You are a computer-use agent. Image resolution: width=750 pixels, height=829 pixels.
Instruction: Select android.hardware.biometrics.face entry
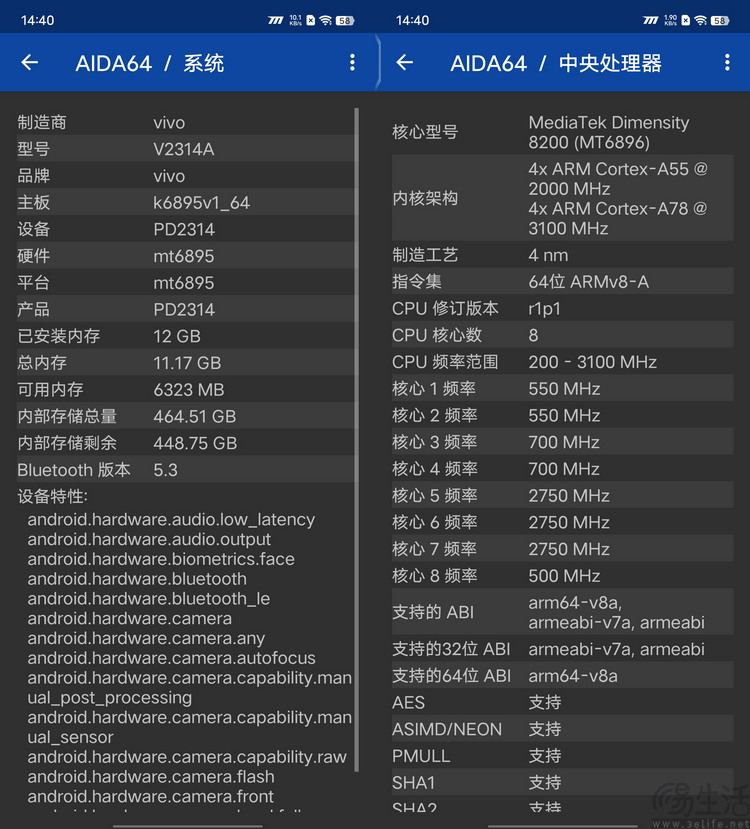coord(161,559)
